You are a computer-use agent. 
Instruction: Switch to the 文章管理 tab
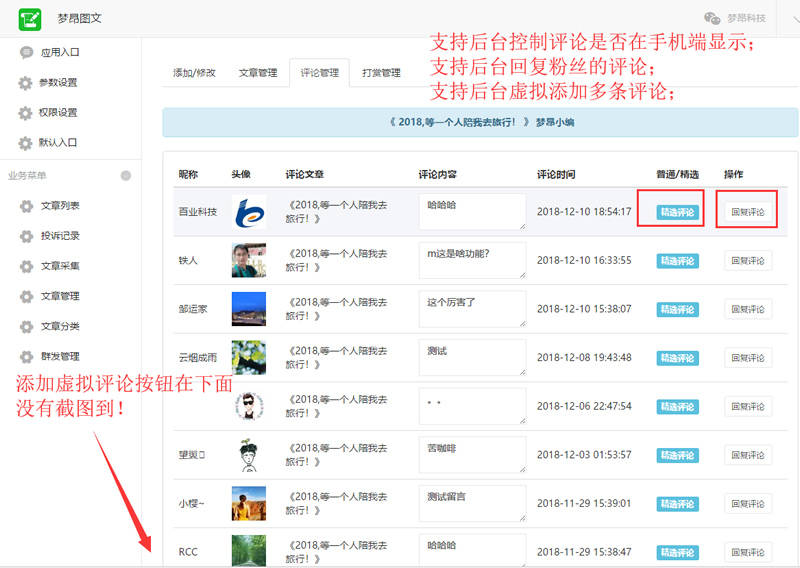tap(258, 73)
